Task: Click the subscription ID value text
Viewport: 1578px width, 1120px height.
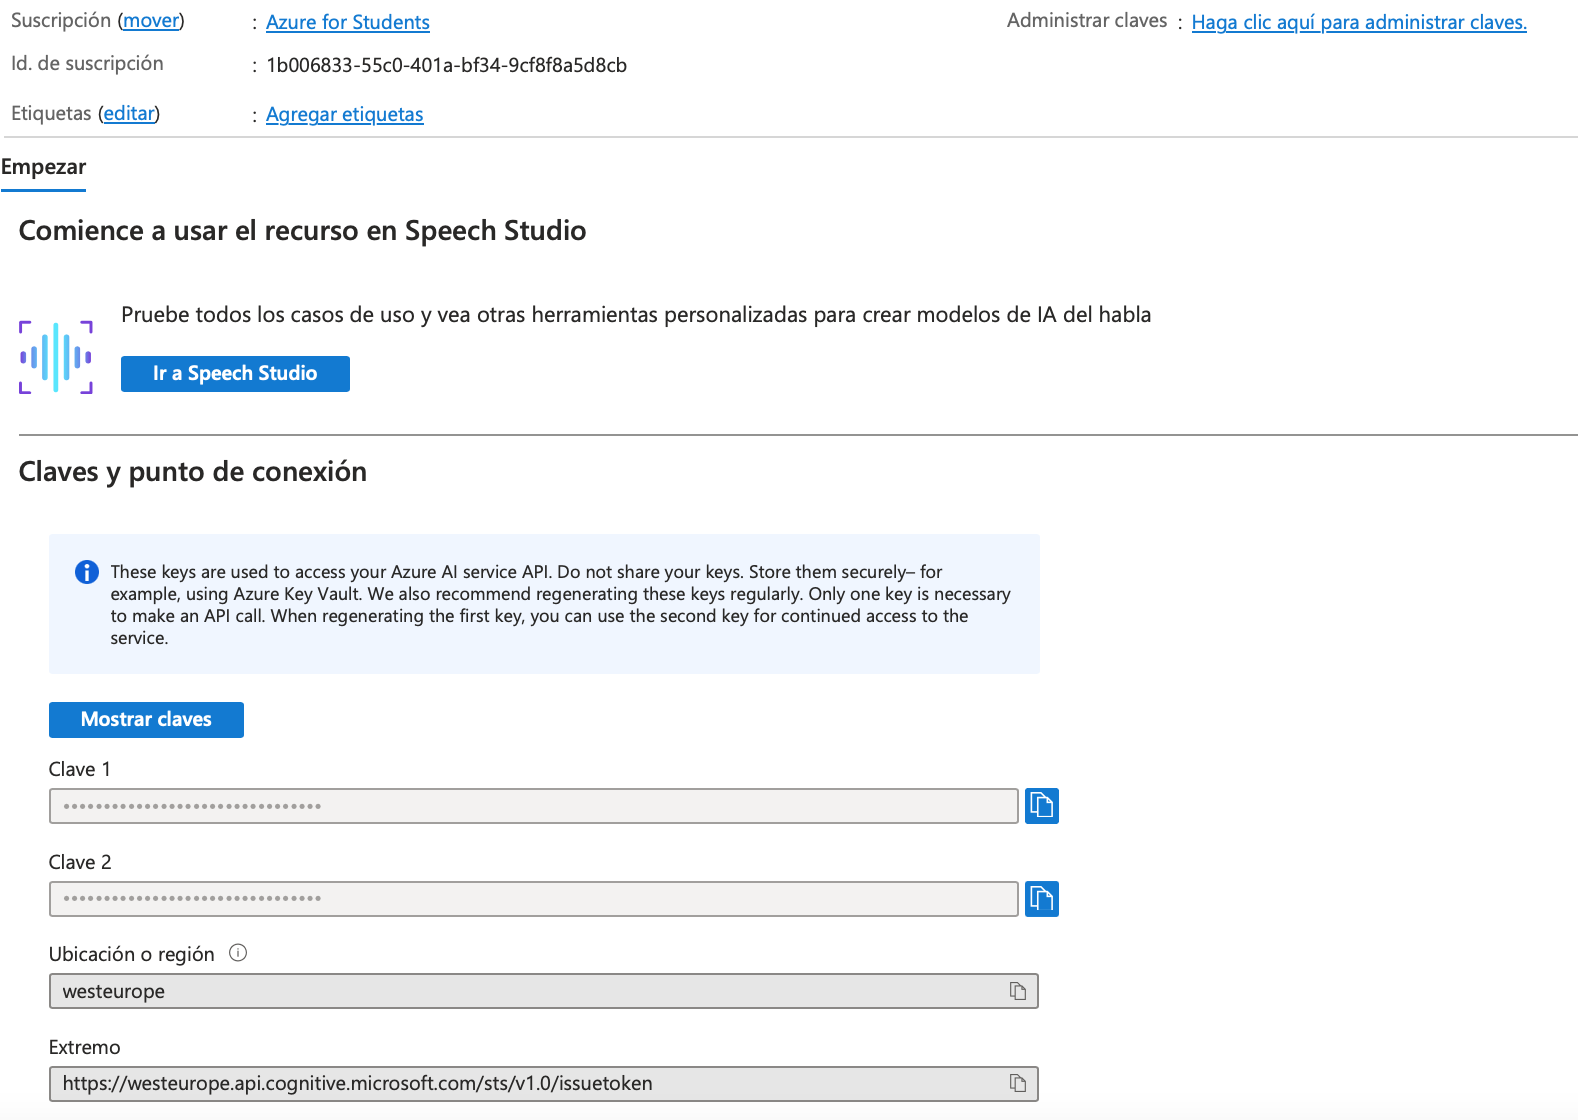Action: (446, 66)
